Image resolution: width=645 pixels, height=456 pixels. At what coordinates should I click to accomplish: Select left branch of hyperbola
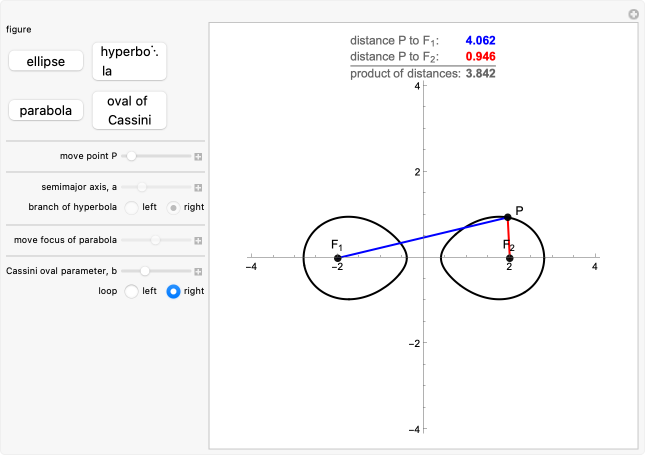(x=131, y=207)
